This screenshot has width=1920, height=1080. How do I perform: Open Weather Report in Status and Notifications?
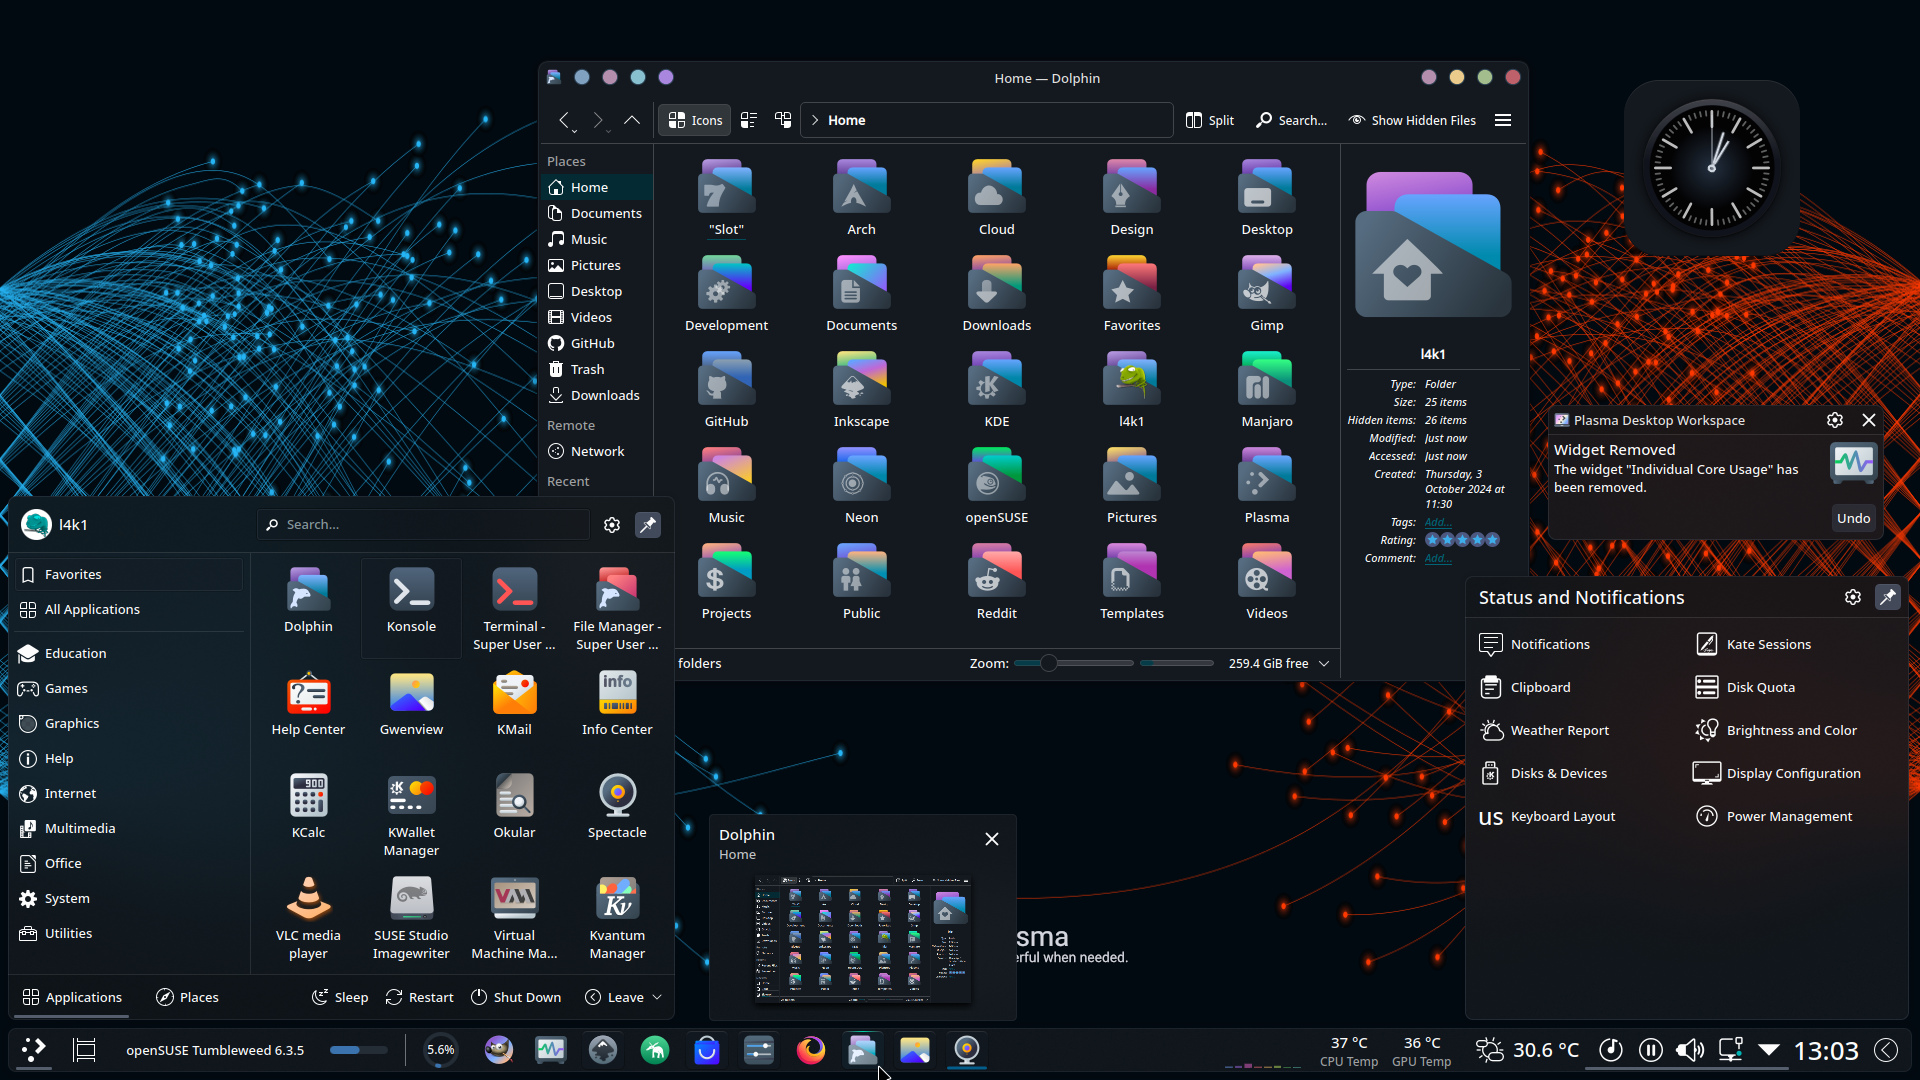pos(1558,730)
